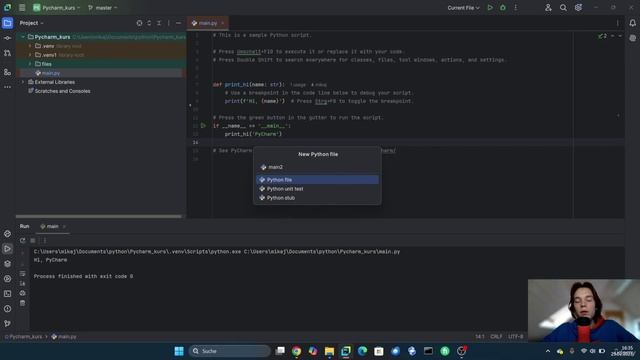Choose Python file in New Python file popup
This screenshot has height=360, width=640.
(318, 180)
